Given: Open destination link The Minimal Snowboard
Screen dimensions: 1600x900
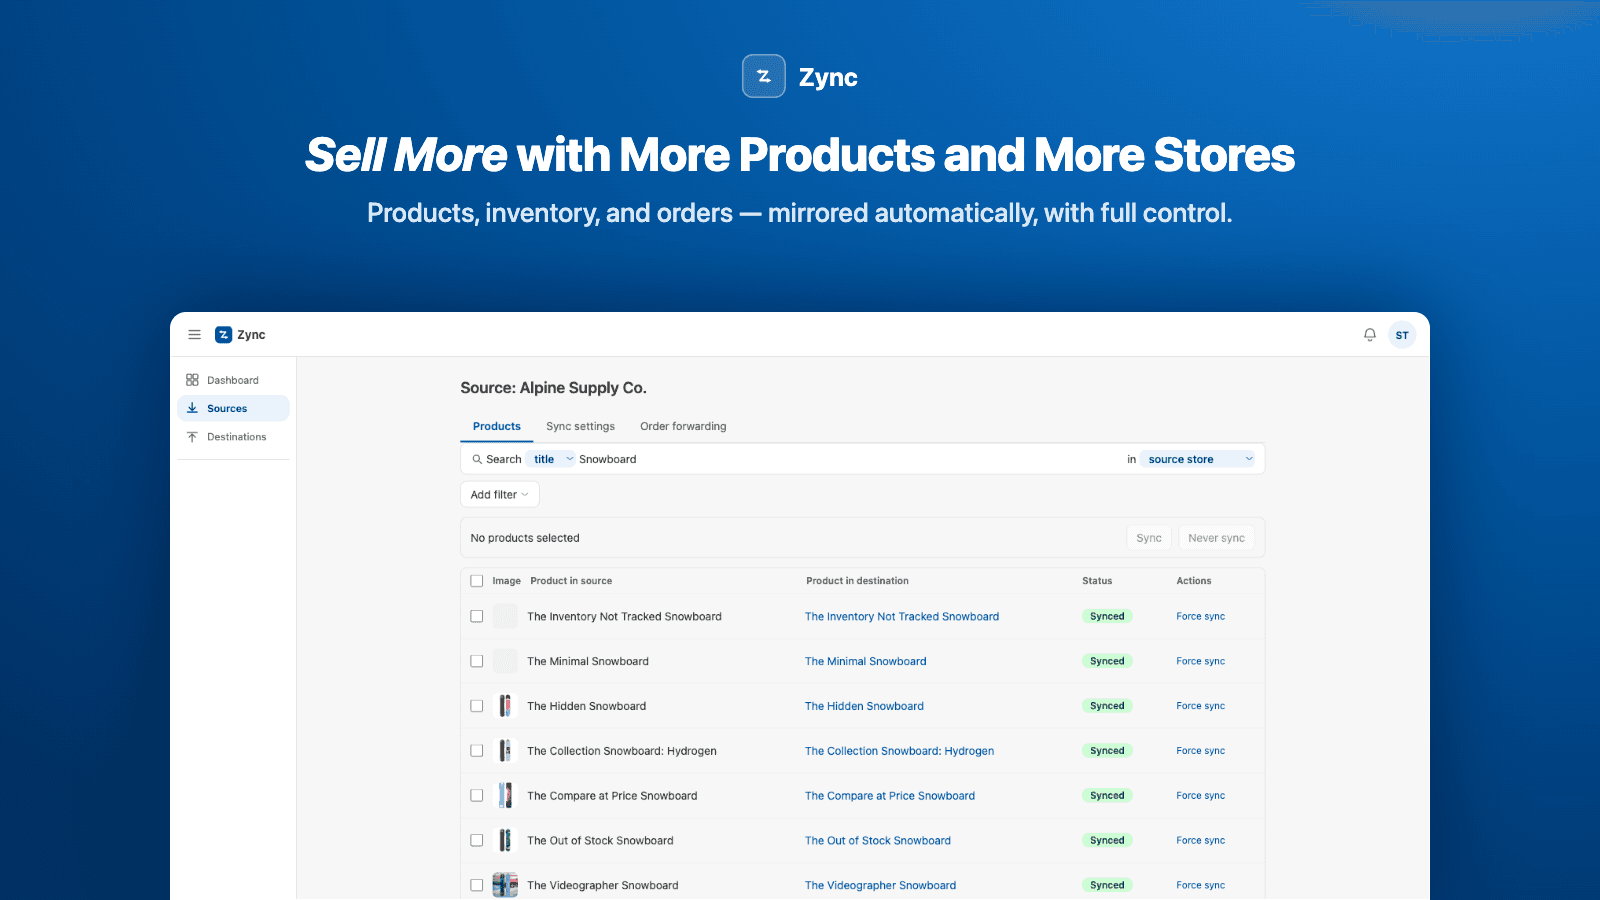Looking at the screenshot, I should coord(866,661).
